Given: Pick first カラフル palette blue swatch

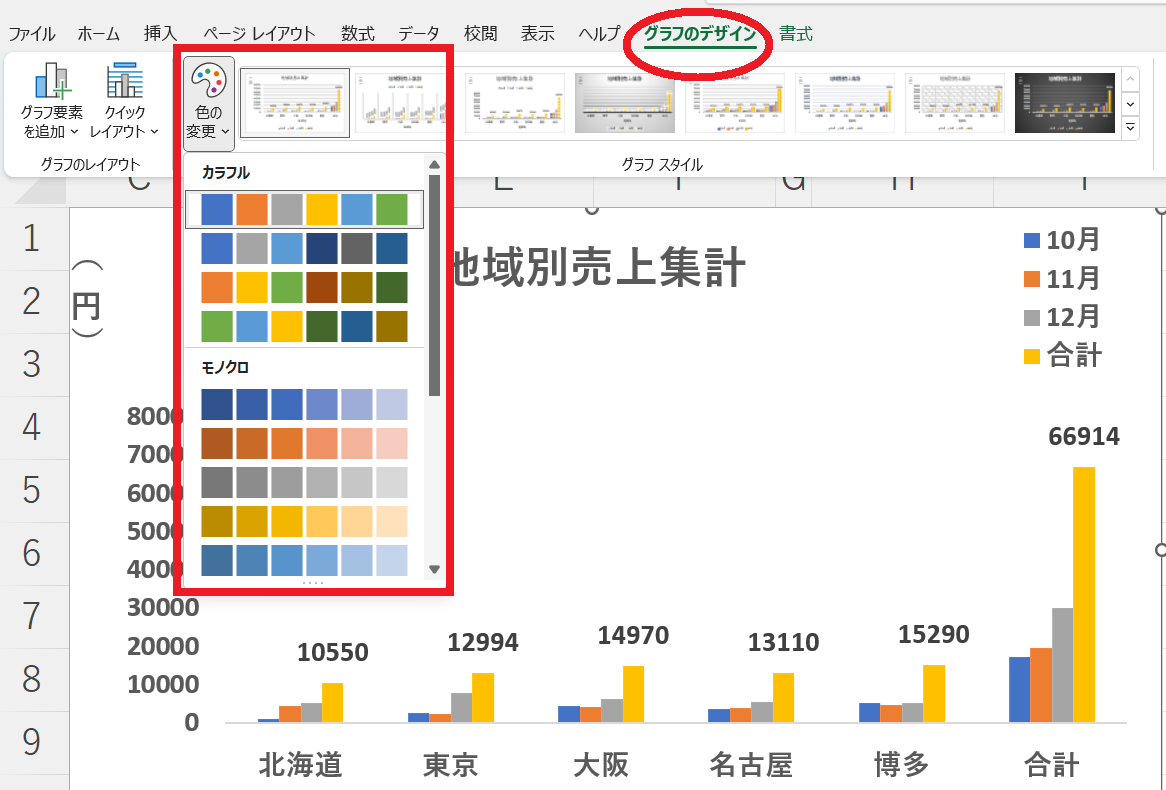Looking at the screenshot, I should pyautogui.click(x=217, y=209).
